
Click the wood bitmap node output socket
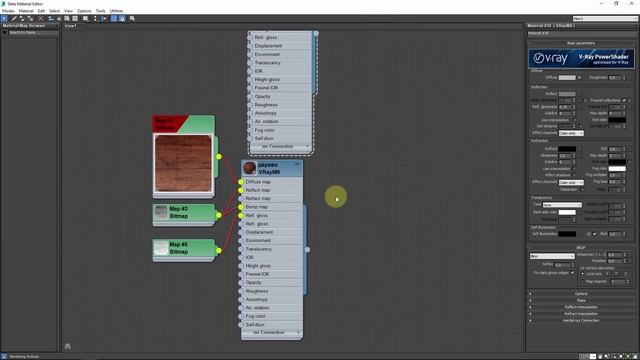click(219, 157)
